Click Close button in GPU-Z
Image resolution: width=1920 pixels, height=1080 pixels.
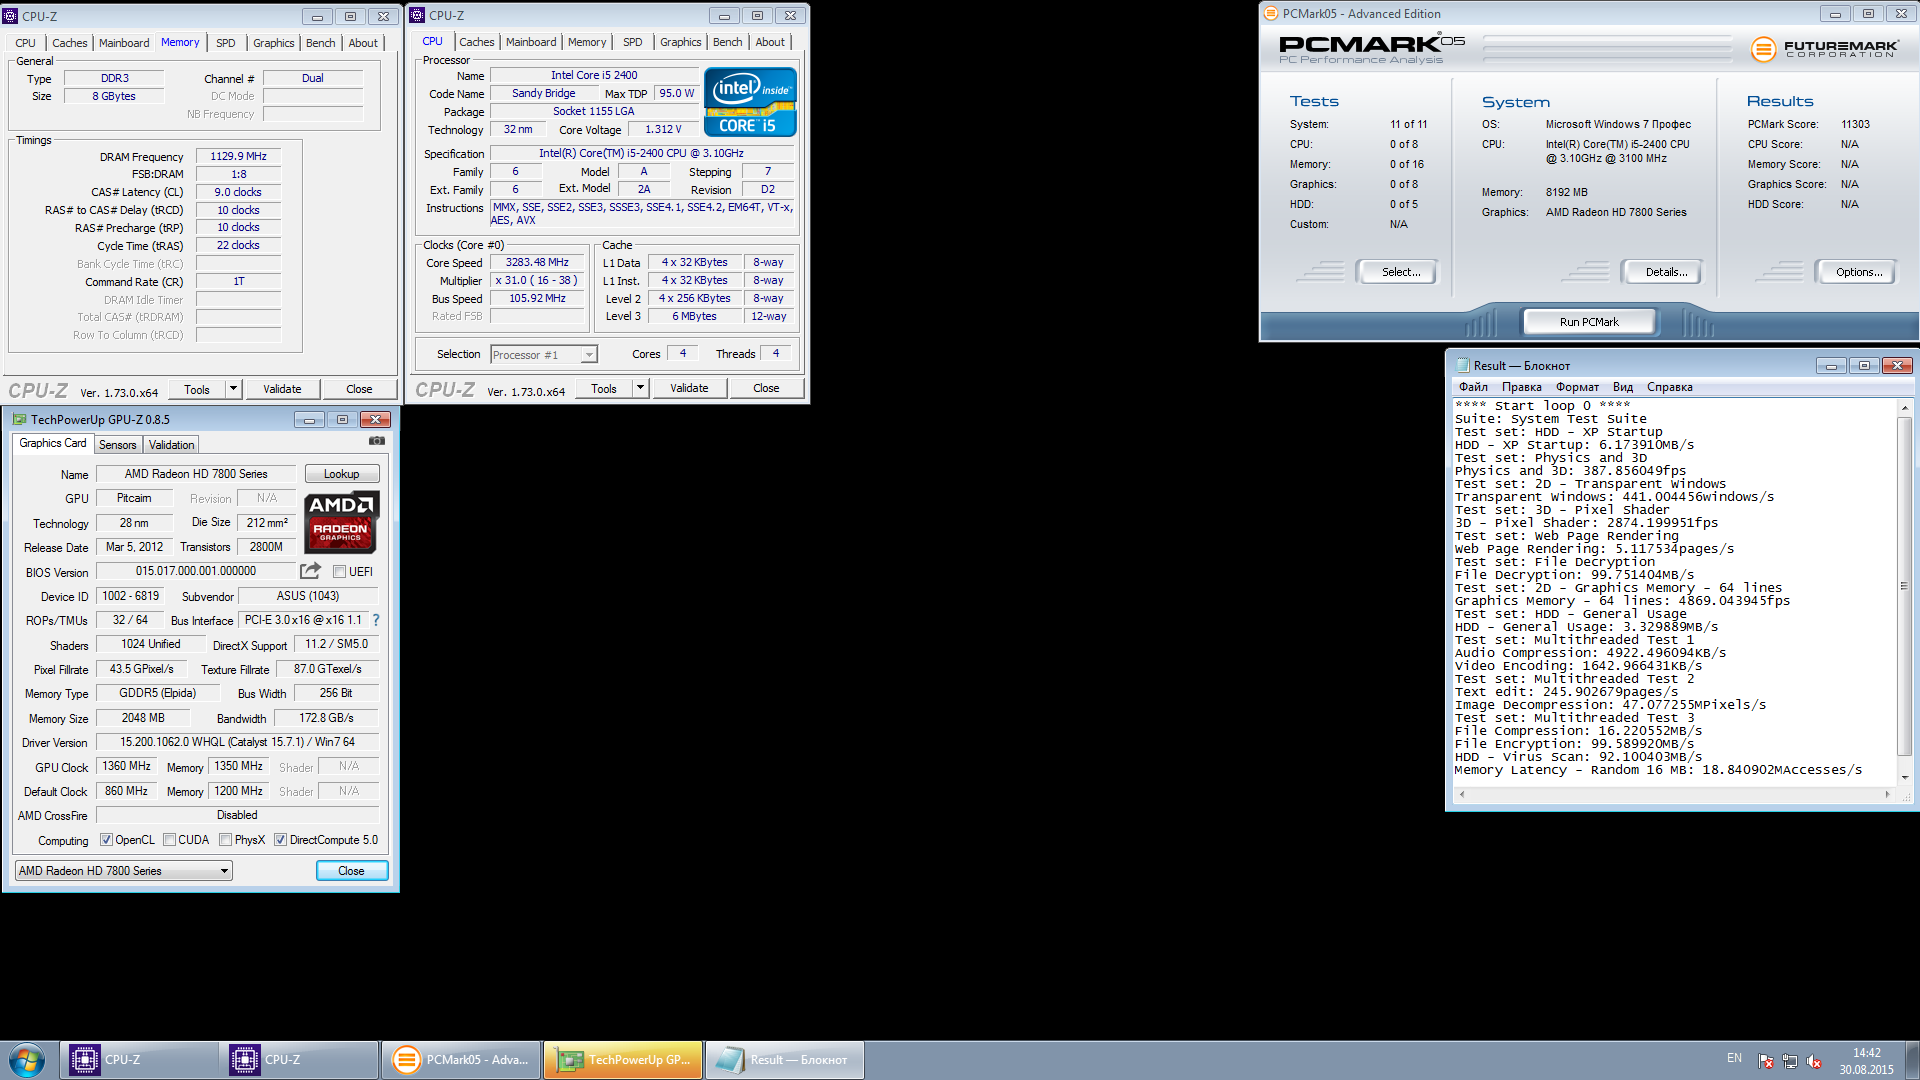click(351, 871)
